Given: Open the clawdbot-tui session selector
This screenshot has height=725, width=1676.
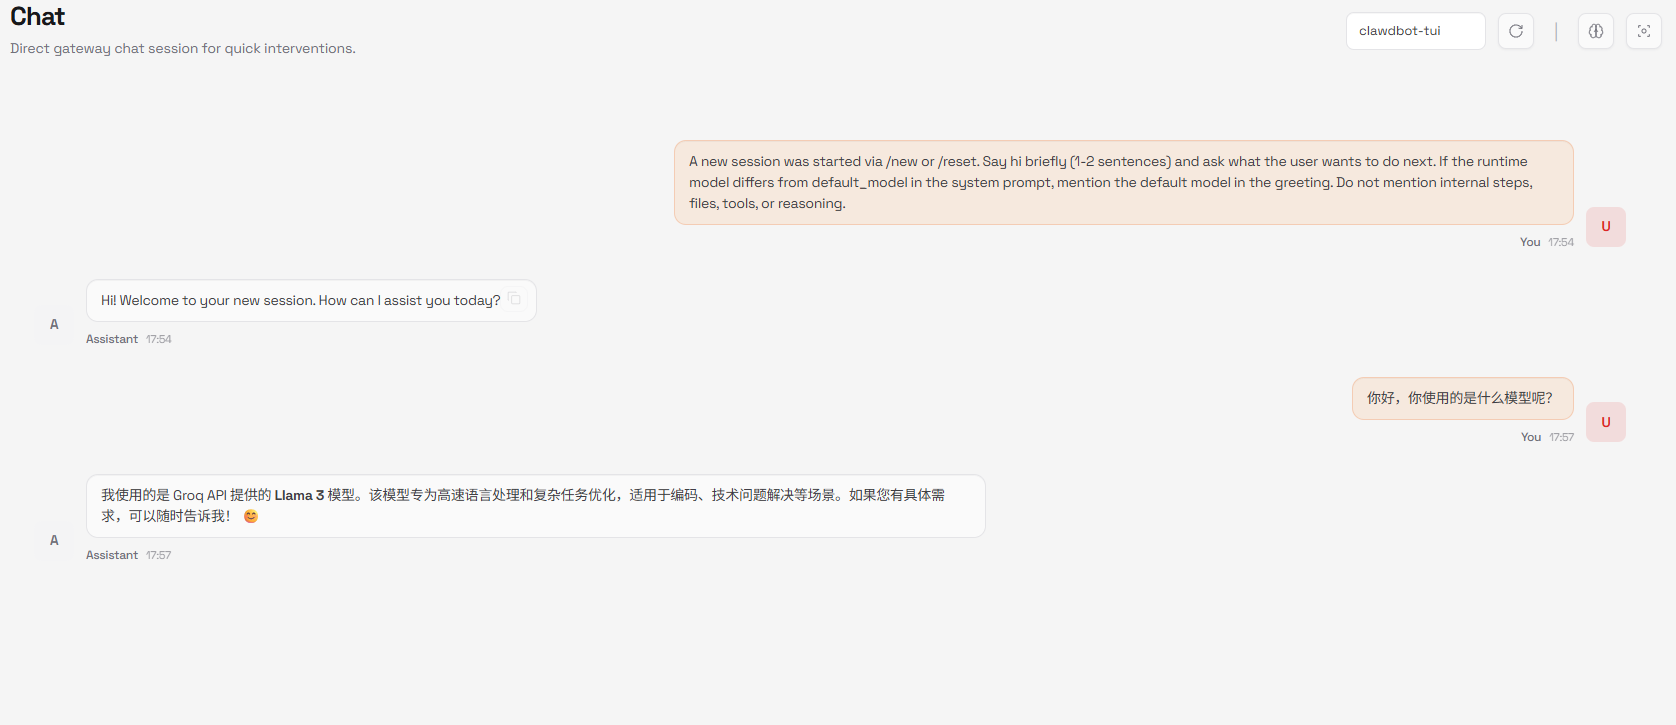Looking at the screenshot, I should pos(1415,31).
